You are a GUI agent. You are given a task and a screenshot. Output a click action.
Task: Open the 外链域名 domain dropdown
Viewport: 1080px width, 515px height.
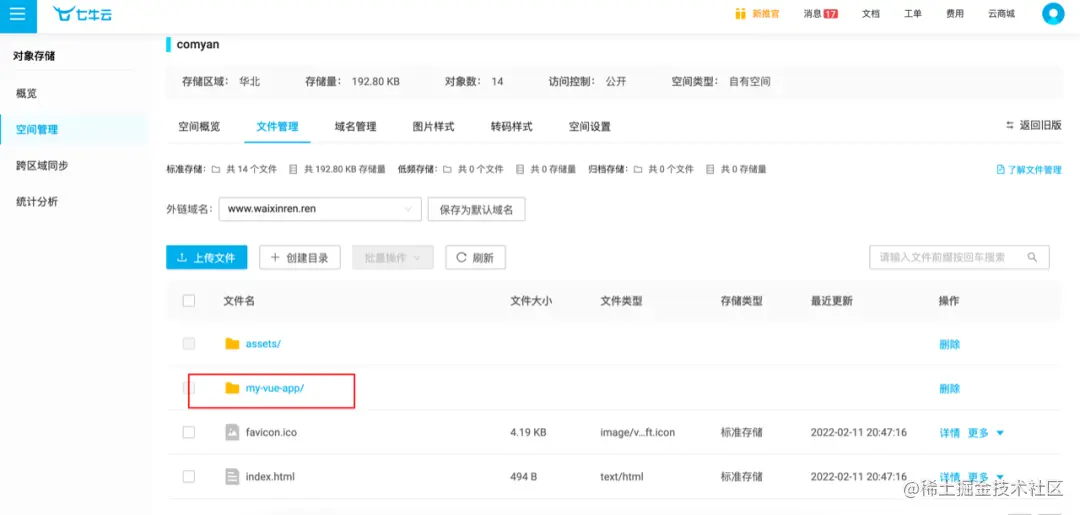320,209
